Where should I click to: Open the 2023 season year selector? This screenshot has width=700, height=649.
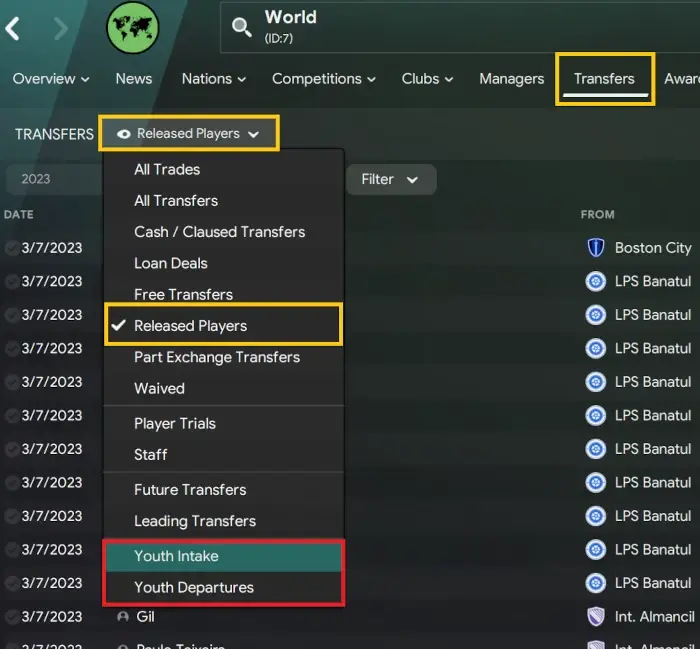[x=54, y=179]
